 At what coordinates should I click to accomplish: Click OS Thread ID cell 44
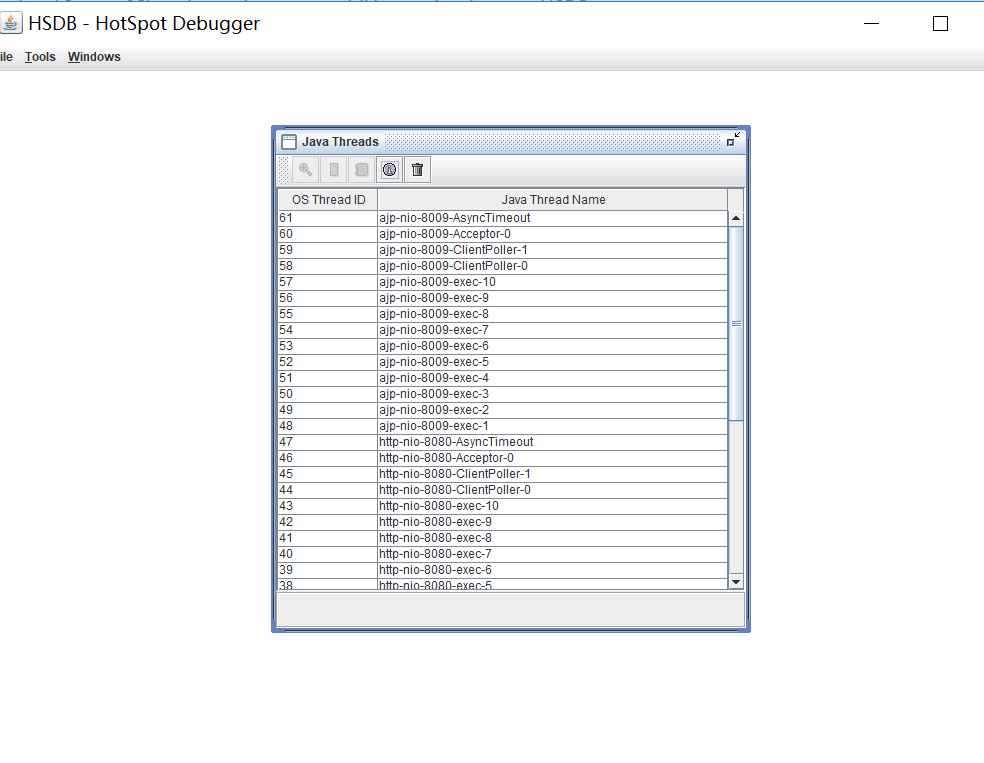(x=328, y=490)
